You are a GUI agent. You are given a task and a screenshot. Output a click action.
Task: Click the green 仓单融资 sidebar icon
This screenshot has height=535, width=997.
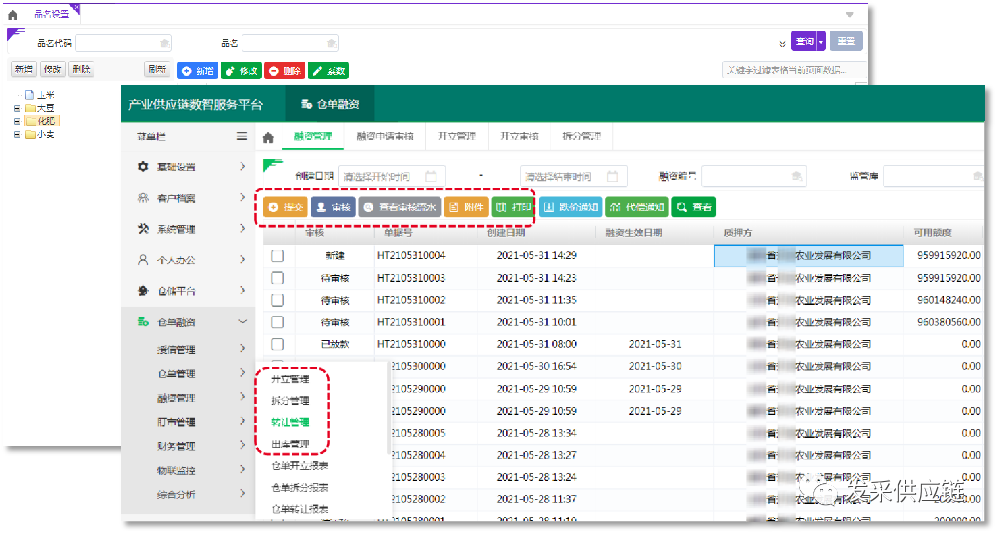pyautogui.click(x=143, y=322)
